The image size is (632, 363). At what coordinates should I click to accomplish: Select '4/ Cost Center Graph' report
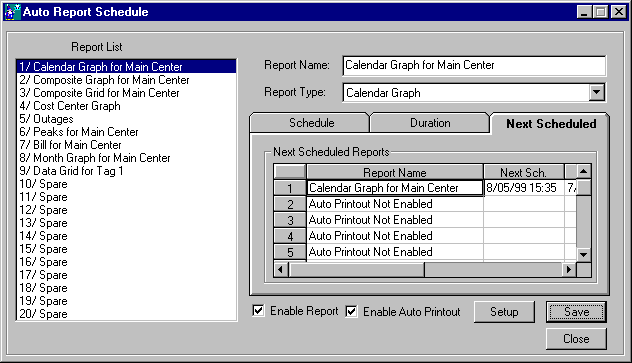coord(126,106)
